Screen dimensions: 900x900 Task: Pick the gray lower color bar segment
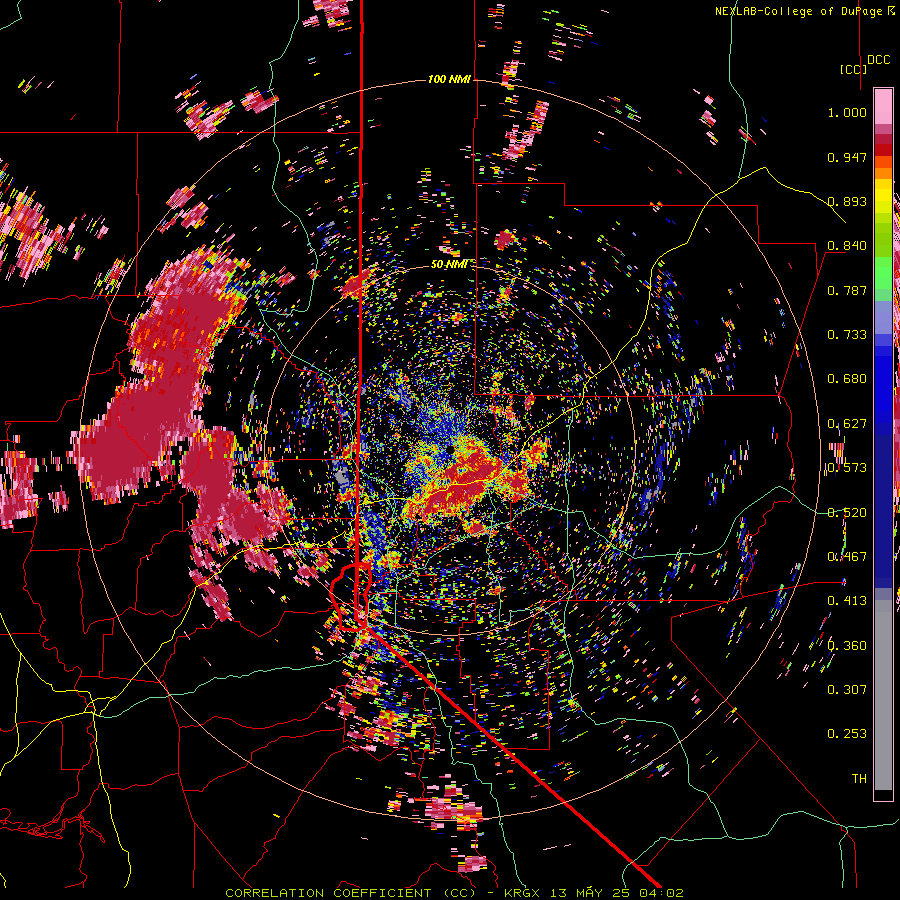883,695
